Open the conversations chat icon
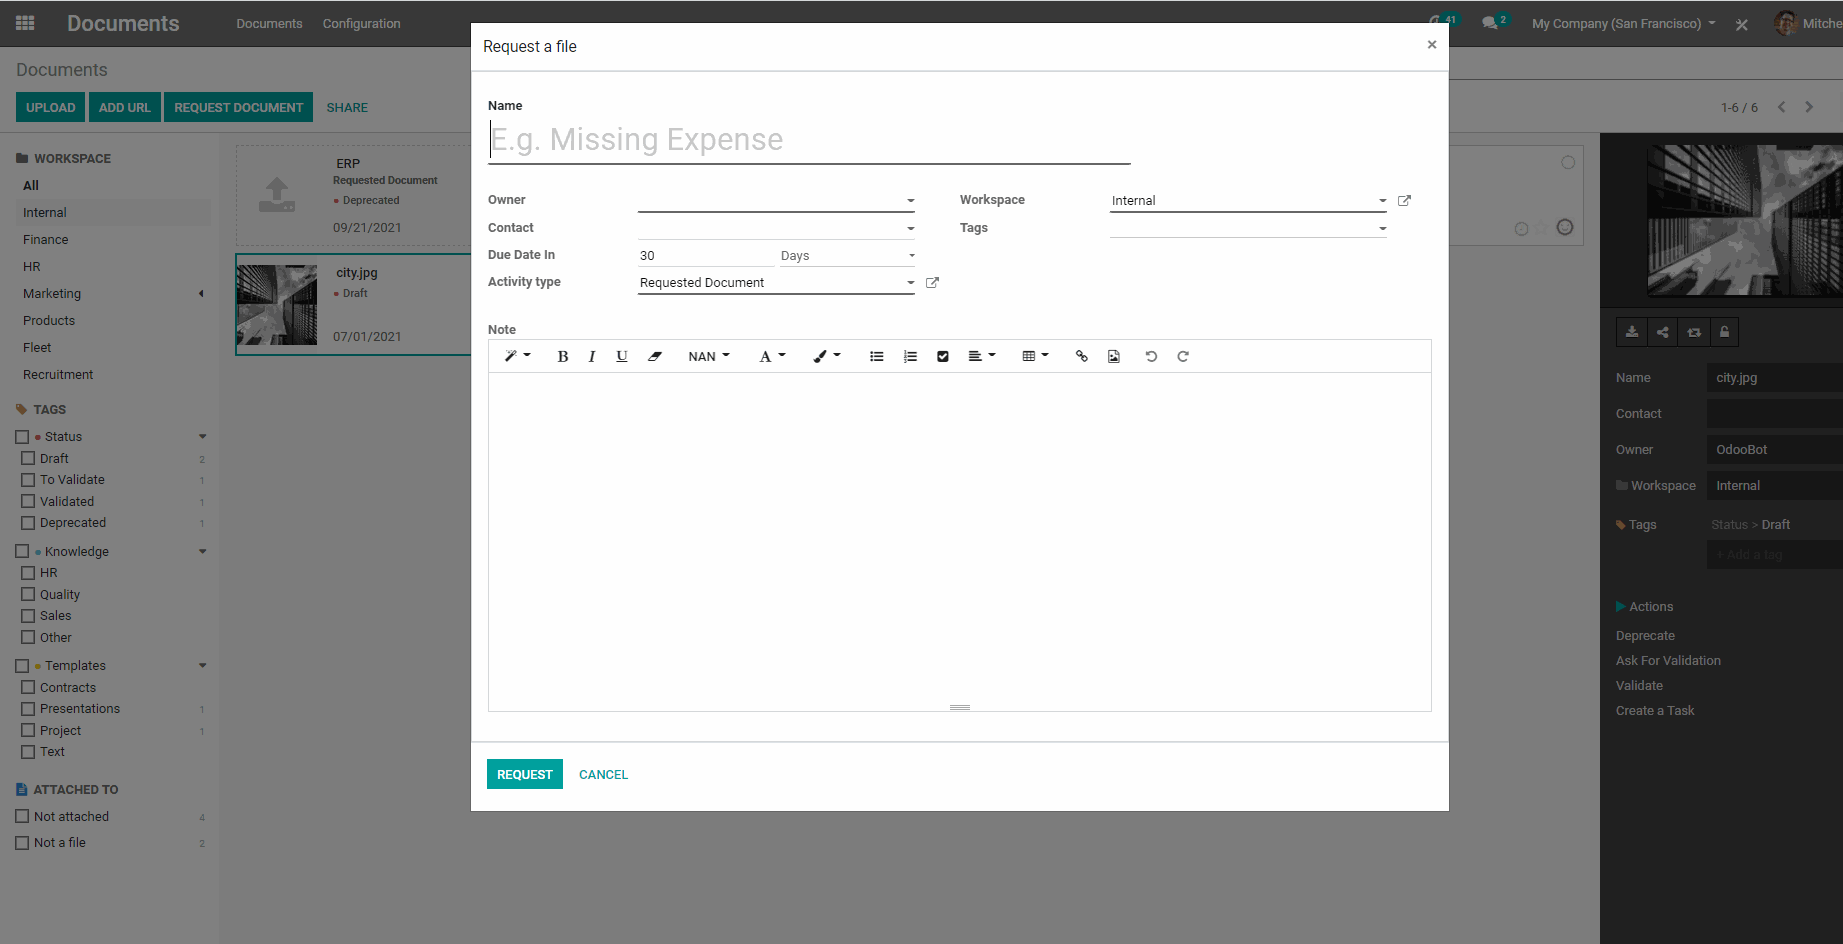The height and width of the screenshot is (944, 1843). [x=1490, y=23]
